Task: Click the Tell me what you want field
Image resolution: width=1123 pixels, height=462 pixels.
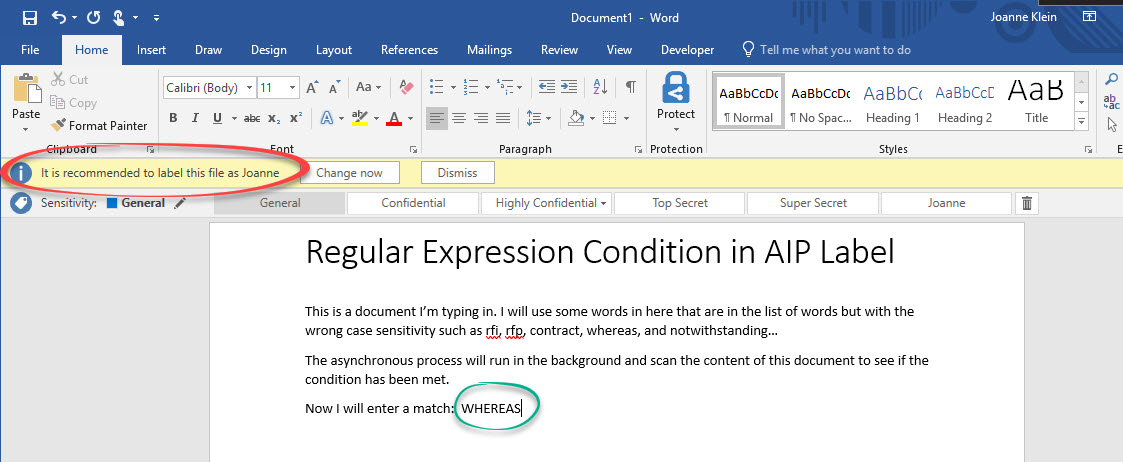Action: (x=835, y=50)
